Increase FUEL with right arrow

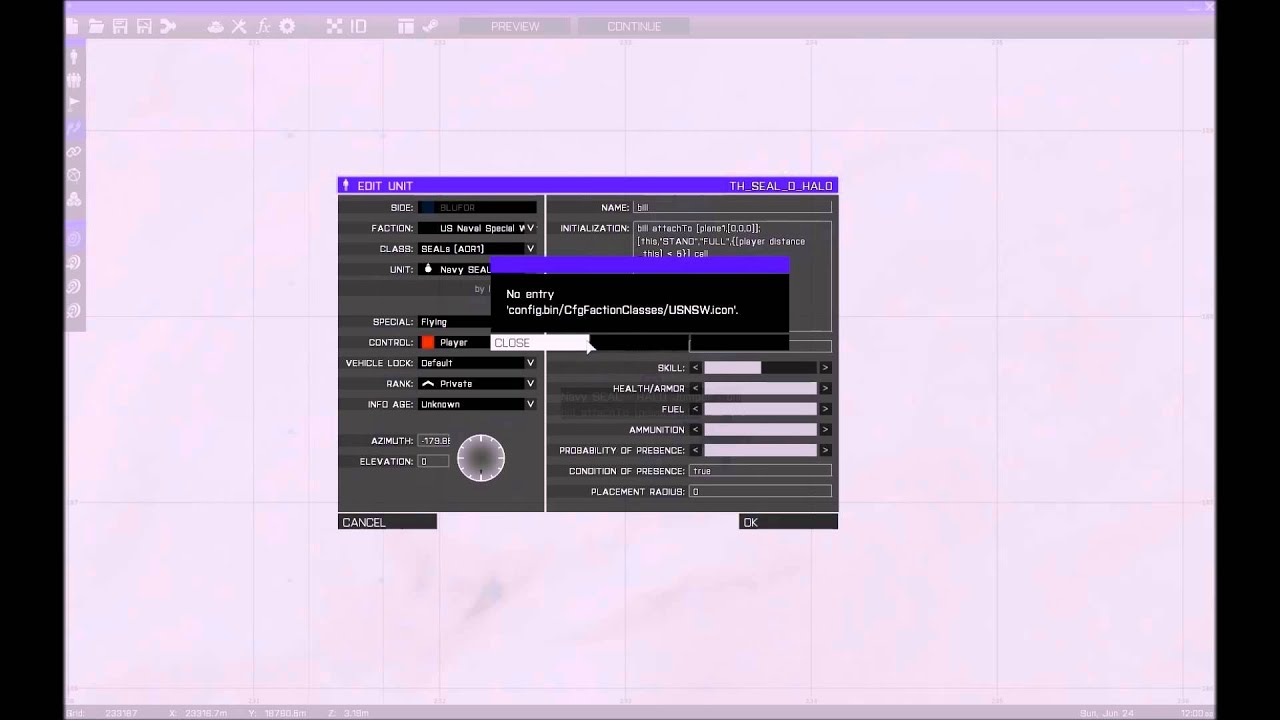point(825,409)
